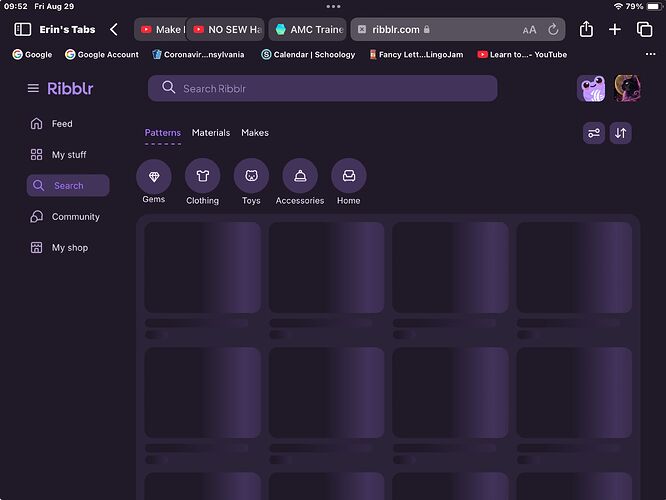The image size is (666, 500).
Task: Open the Safari share sheet
Action: coord(586,29)
